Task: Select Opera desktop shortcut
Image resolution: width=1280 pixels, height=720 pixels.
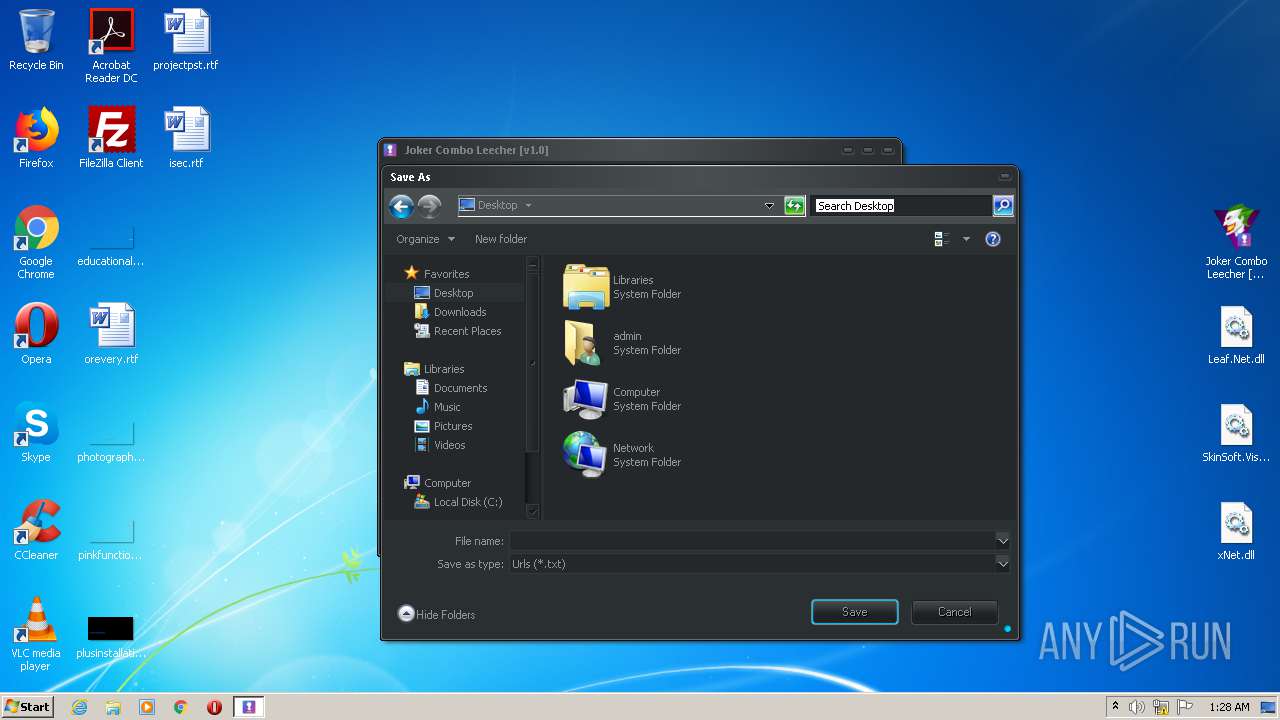Action: pos(36,334)
